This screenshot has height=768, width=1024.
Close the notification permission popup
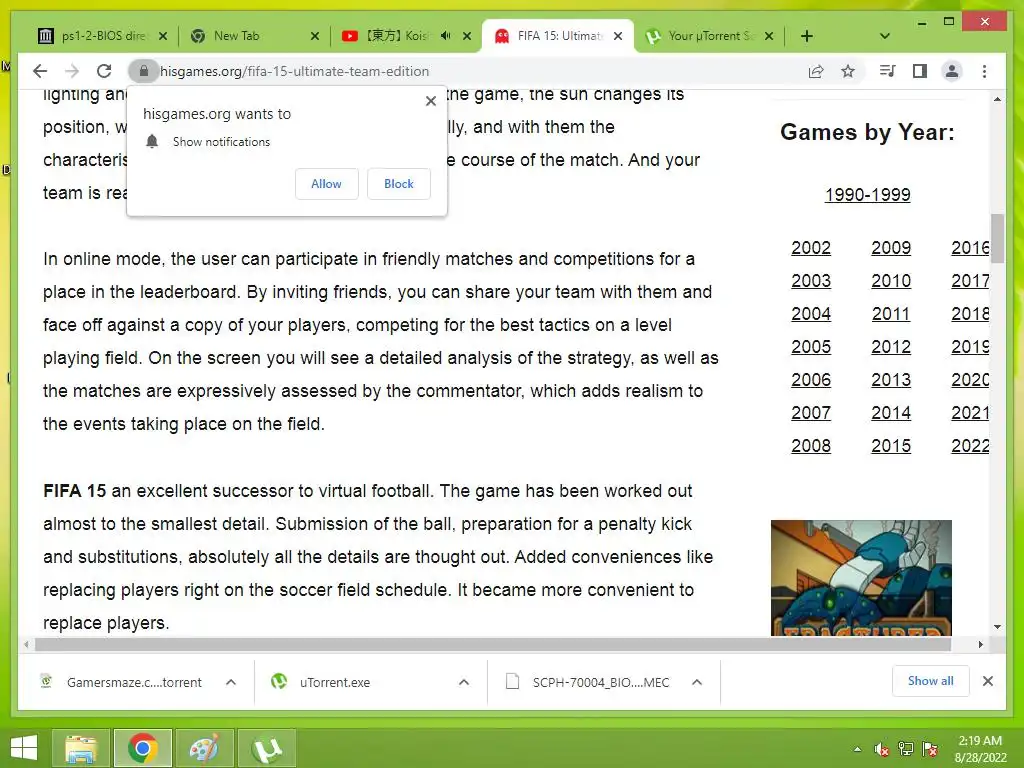(x=431, y=101)
